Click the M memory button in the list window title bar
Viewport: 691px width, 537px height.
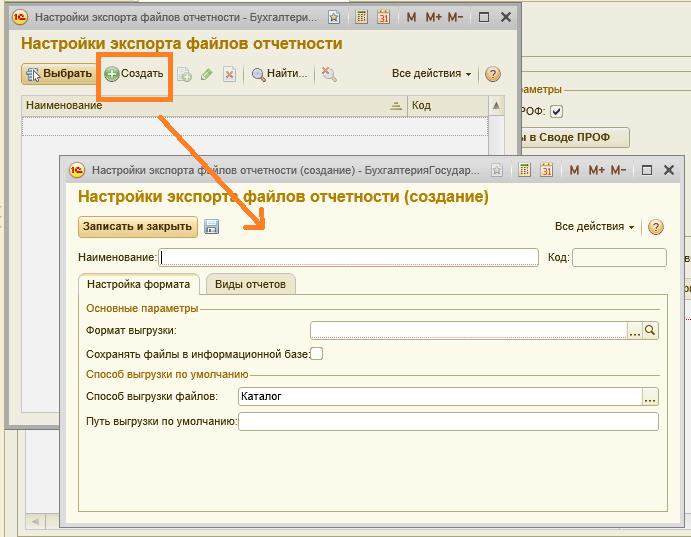tap(411, 17)
